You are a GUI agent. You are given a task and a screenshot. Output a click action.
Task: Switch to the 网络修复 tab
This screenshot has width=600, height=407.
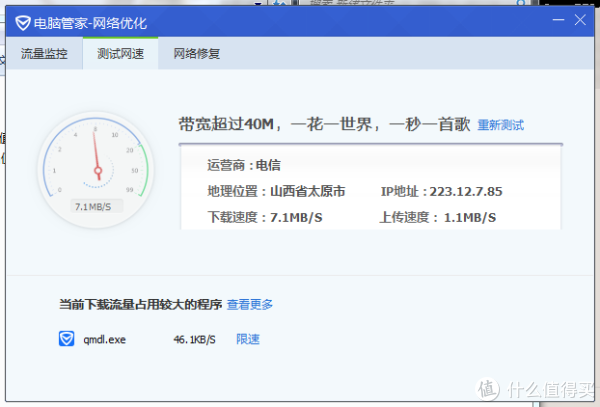coord(197,54)
